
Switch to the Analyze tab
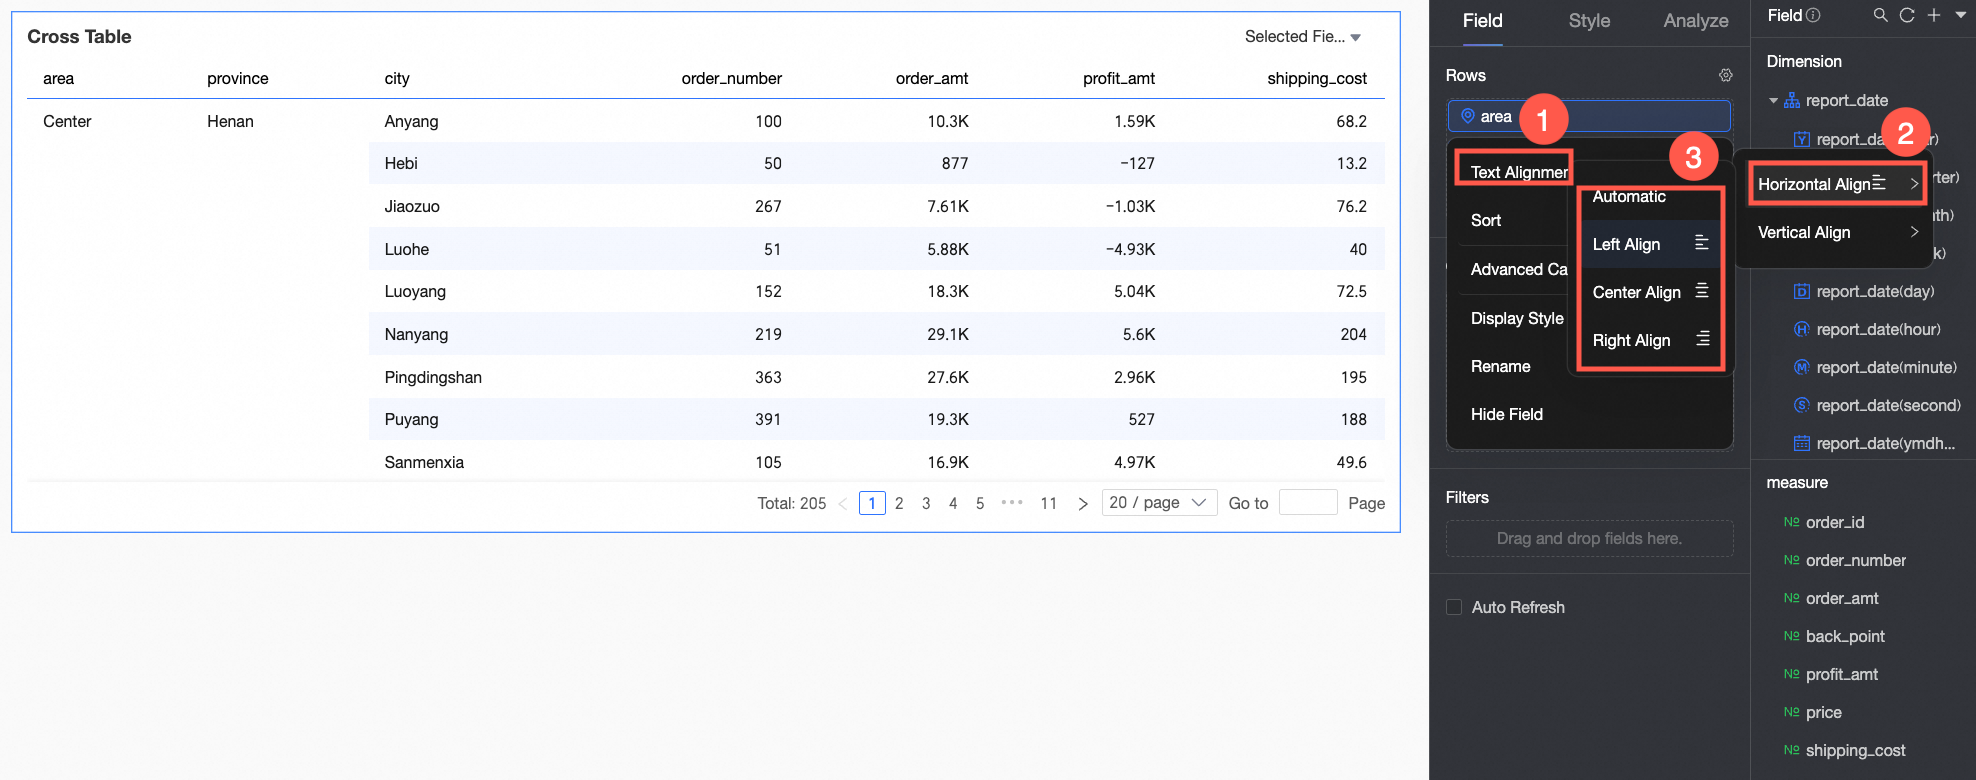coord(1696,21)
